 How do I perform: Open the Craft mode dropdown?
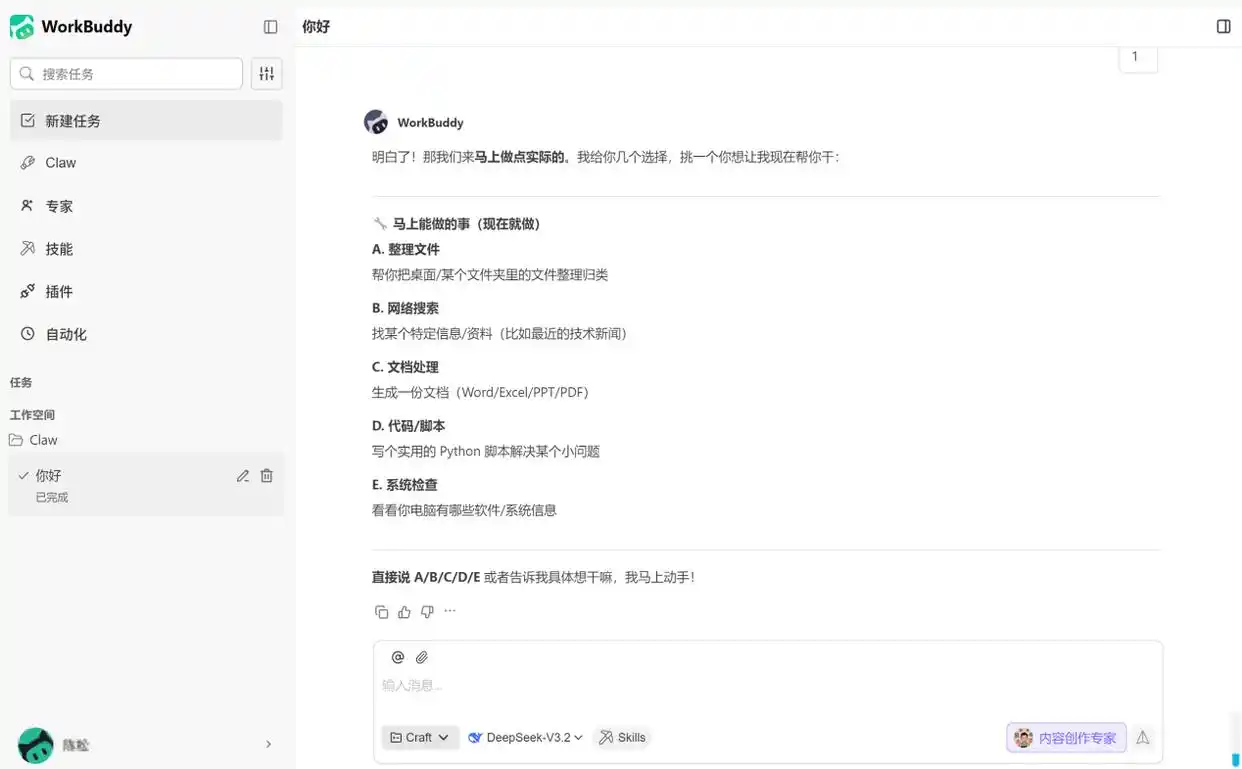(419, 737)
